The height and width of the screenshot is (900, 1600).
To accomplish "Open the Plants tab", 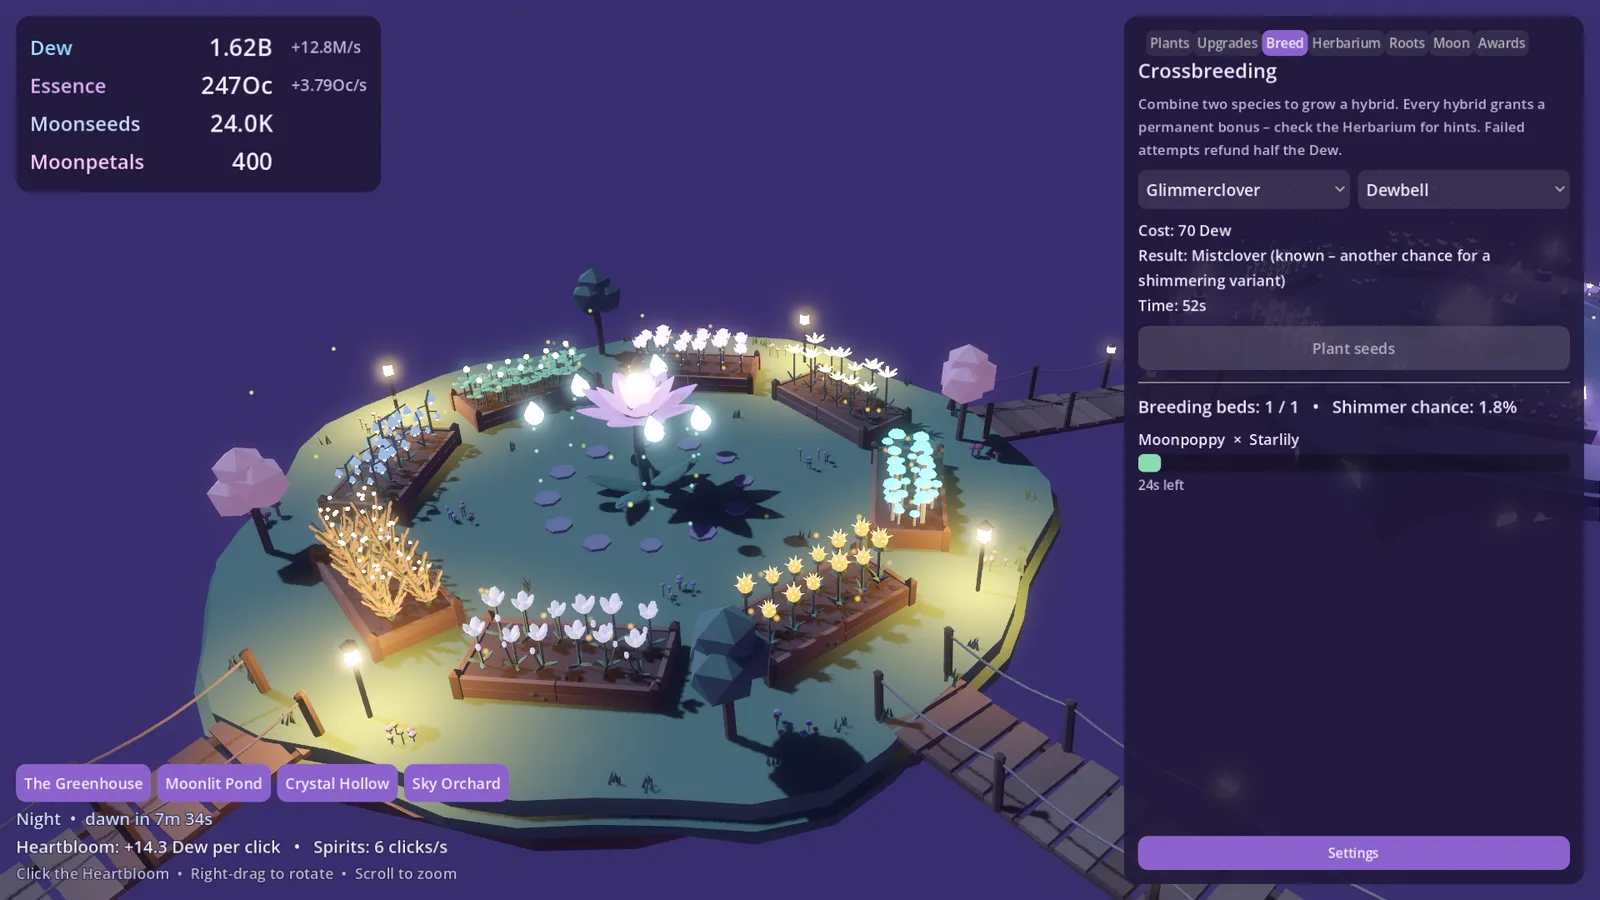I will click(1169, 43).
